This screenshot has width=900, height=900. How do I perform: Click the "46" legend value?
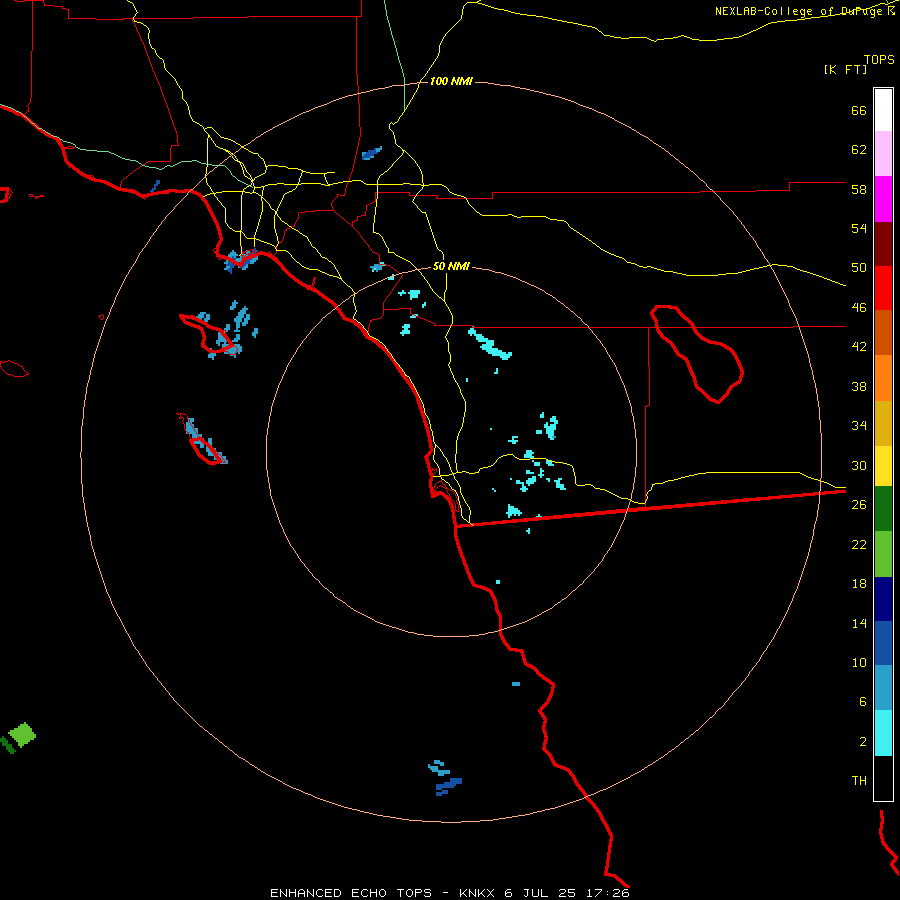click(859, 308)
